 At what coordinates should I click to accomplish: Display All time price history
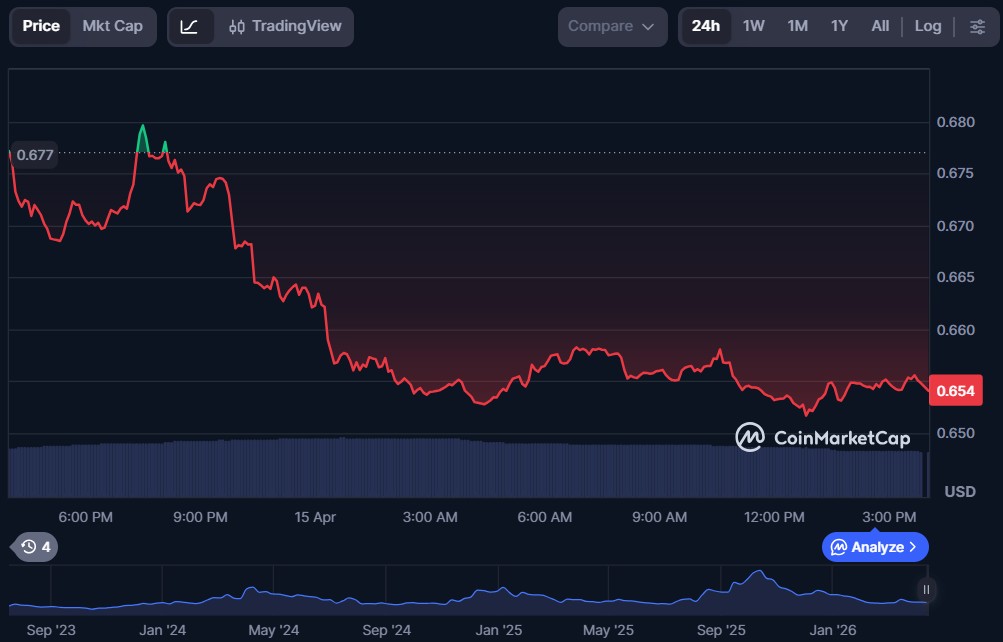(x=880, y=26)
